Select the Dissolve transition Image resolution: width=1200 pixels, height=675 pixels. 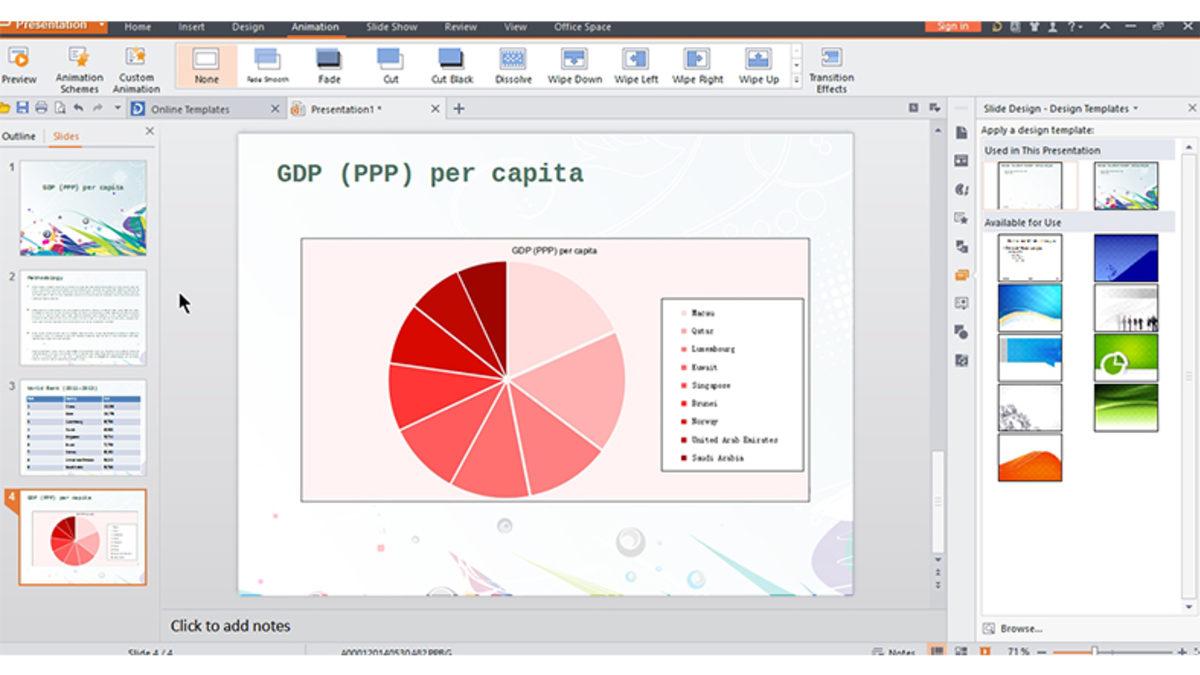coord(513,62)
